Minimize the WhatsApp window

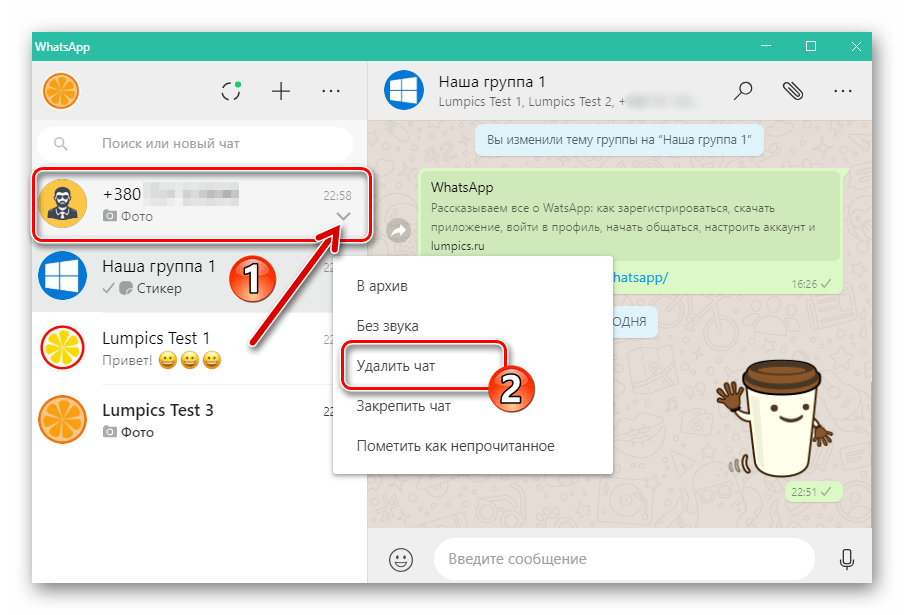coord(766,46)
